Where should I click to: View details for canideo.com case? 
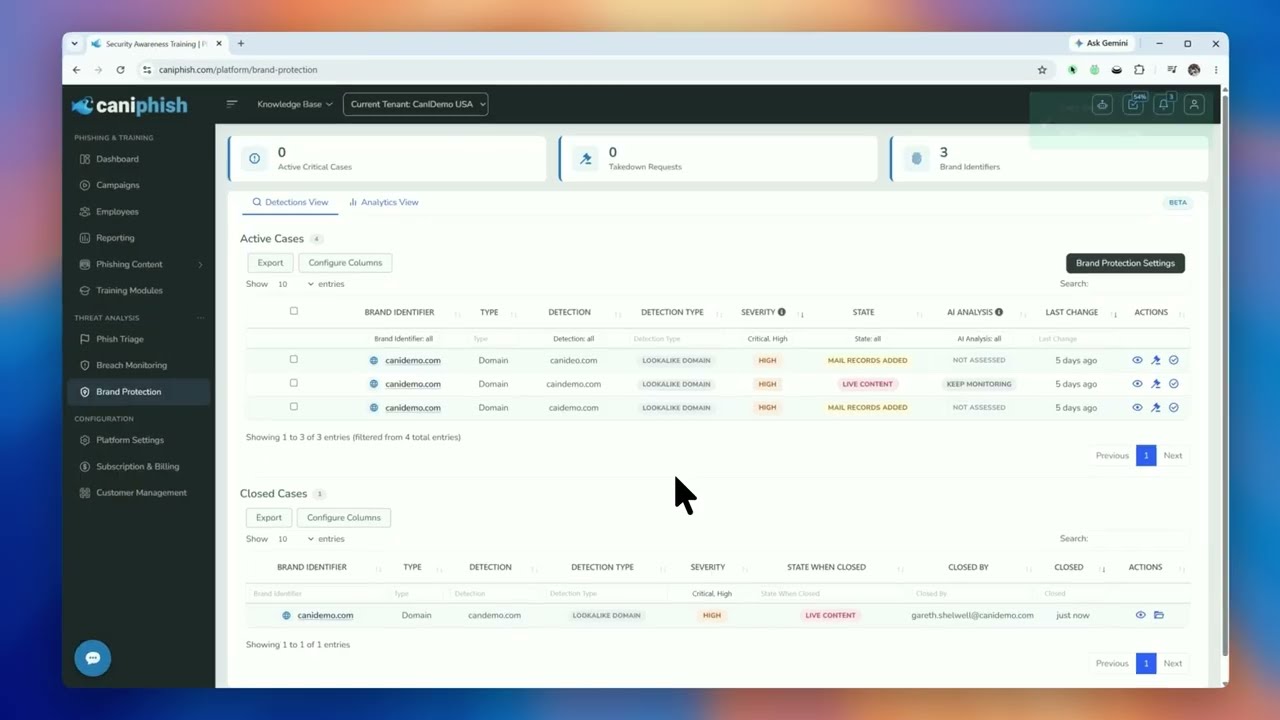(1137, 360)
